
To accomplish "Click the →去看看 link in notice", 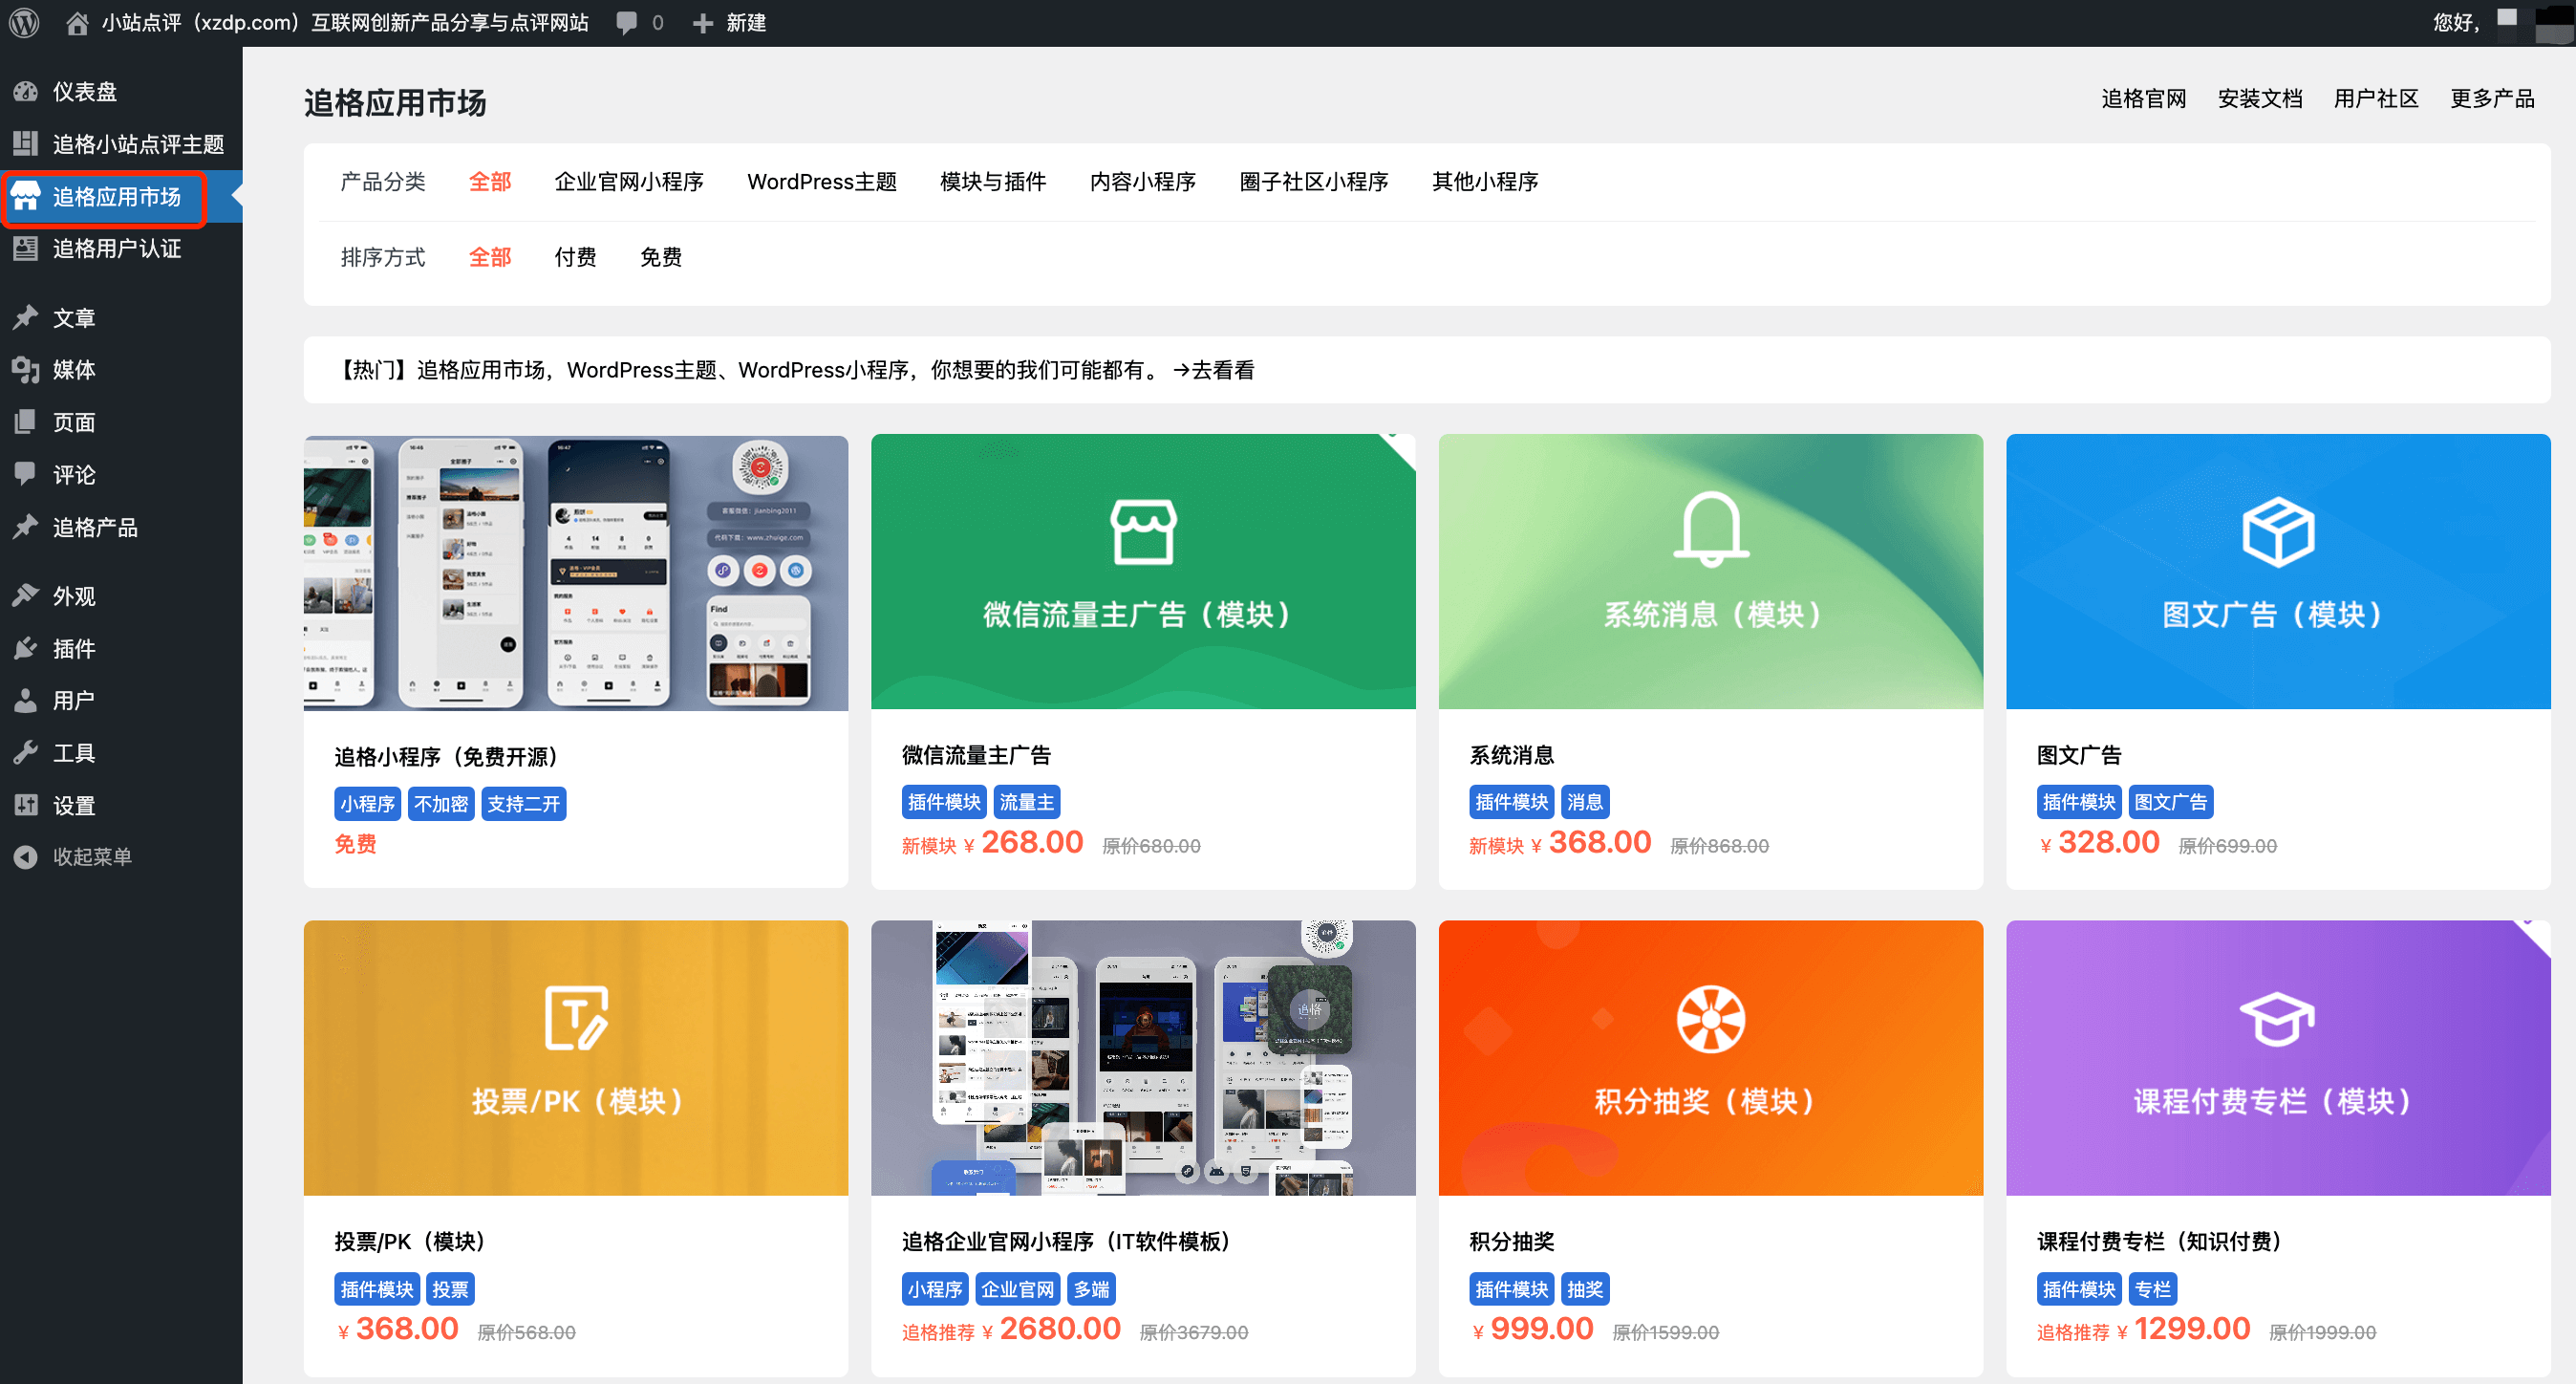I will (1213, 370).
